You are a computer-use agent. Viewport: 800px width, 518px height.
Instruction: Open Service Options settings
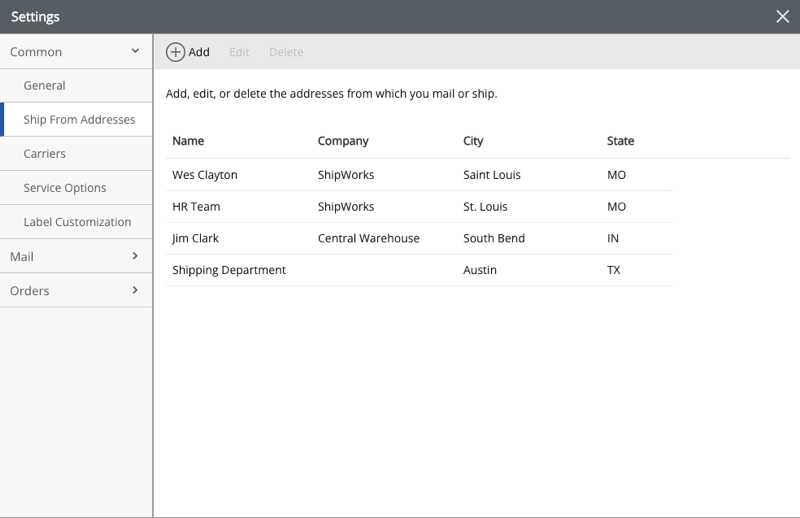(x=76, y=188)
